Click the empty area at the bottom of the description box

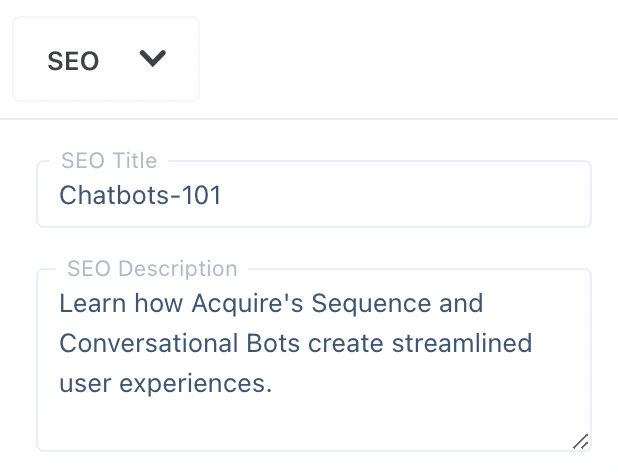314,424
